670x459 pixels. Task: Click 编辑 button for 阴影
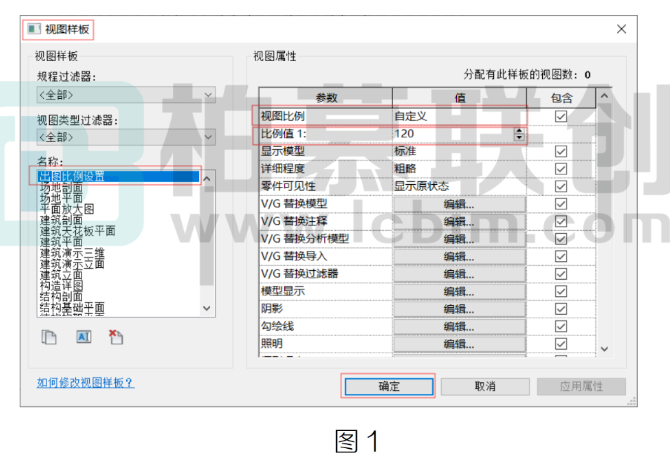[x=459, y=309]
